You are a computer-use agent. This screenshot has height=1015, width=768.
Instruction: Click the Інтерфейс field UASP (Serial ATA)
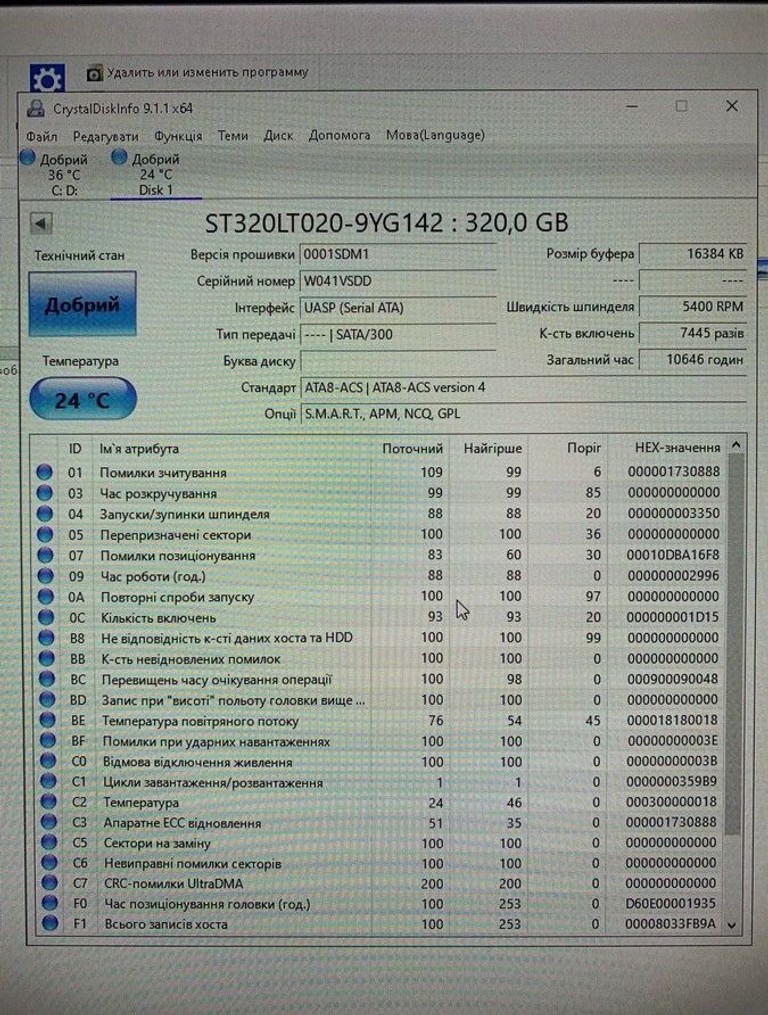coord(398,308)
